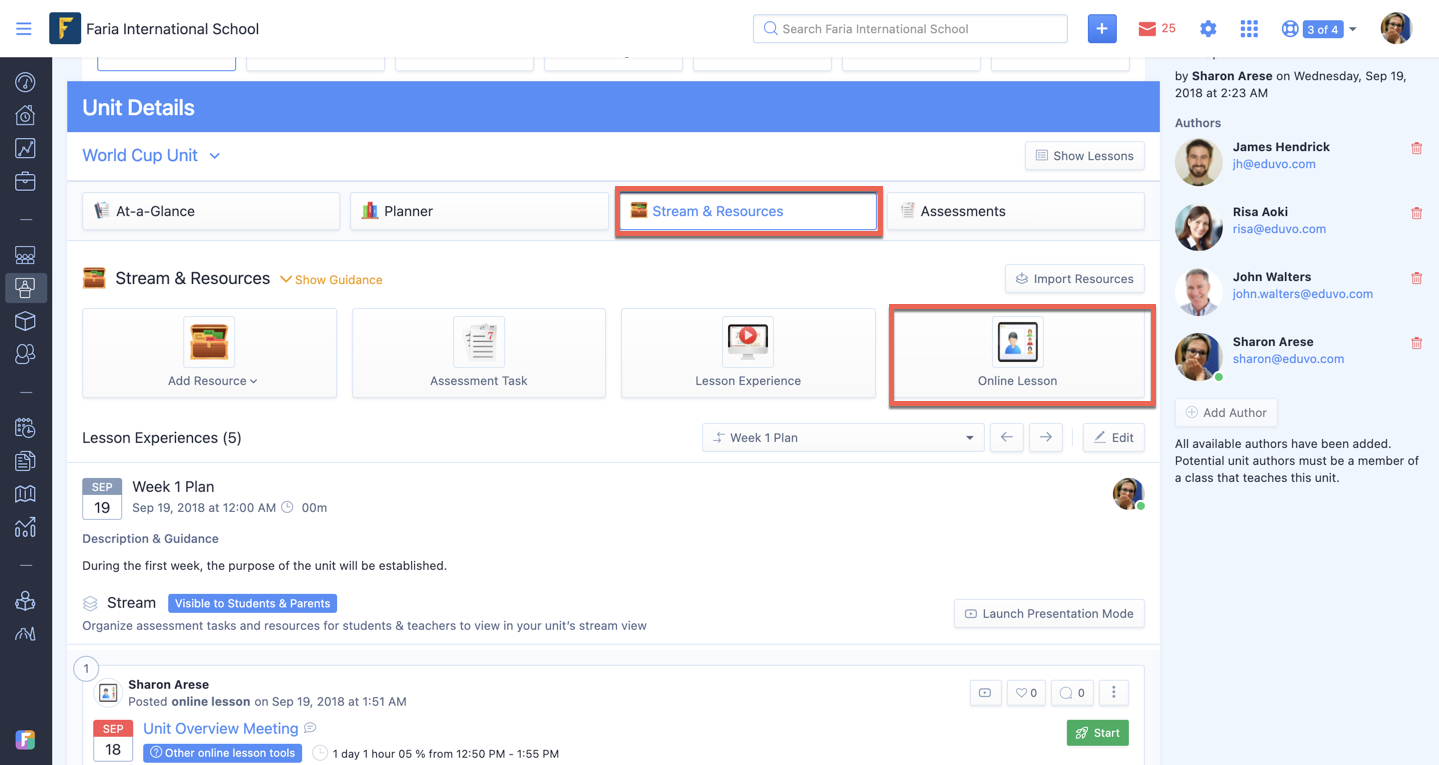Click the risa@eduvo.com email link
The height and width of the screenshot is (765, 1439).
tap(1279, 229)
